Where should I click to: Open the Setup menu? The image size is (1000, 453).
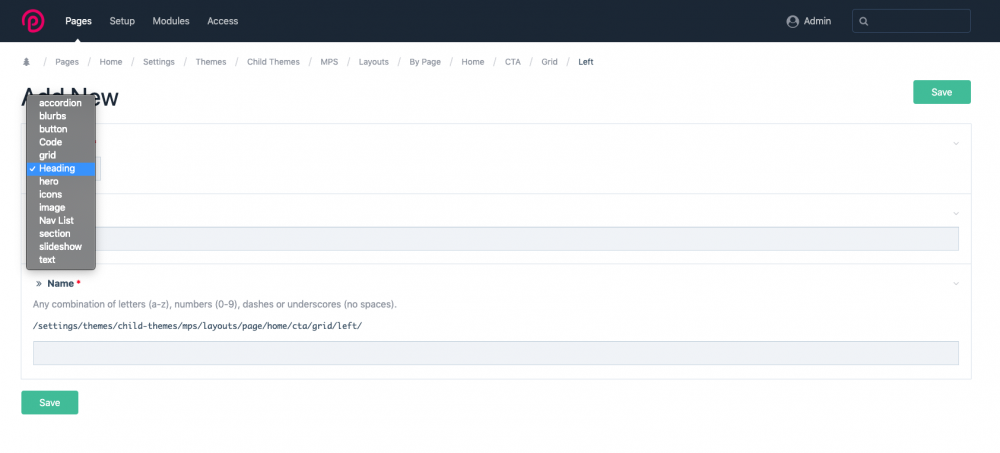point(122,21)
